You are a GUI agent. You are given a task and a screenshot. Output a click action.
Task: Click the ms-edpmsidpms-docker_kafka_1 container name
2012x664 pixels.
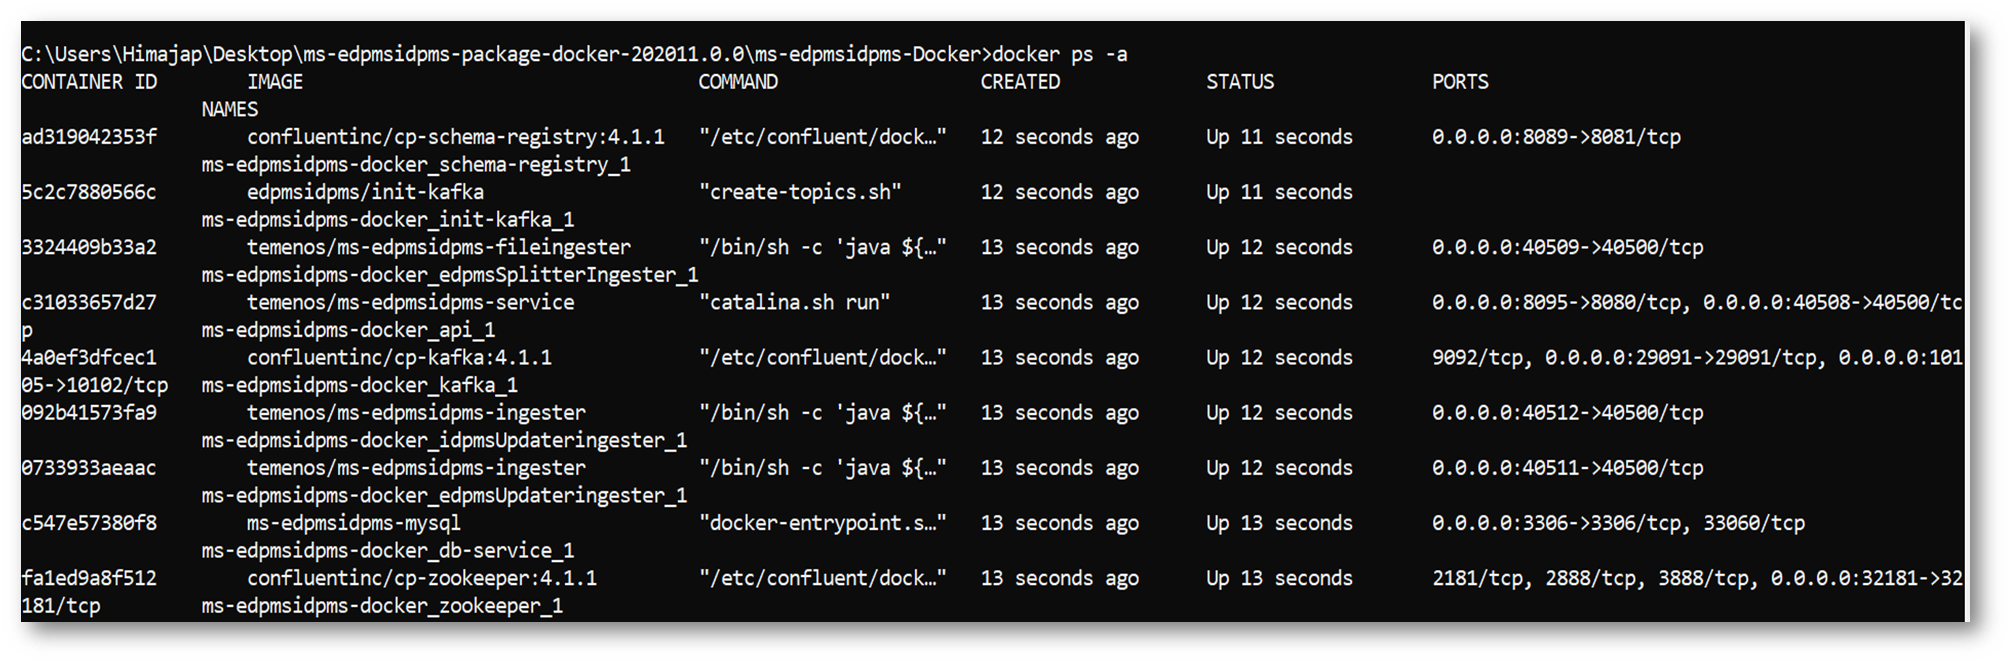359,385
